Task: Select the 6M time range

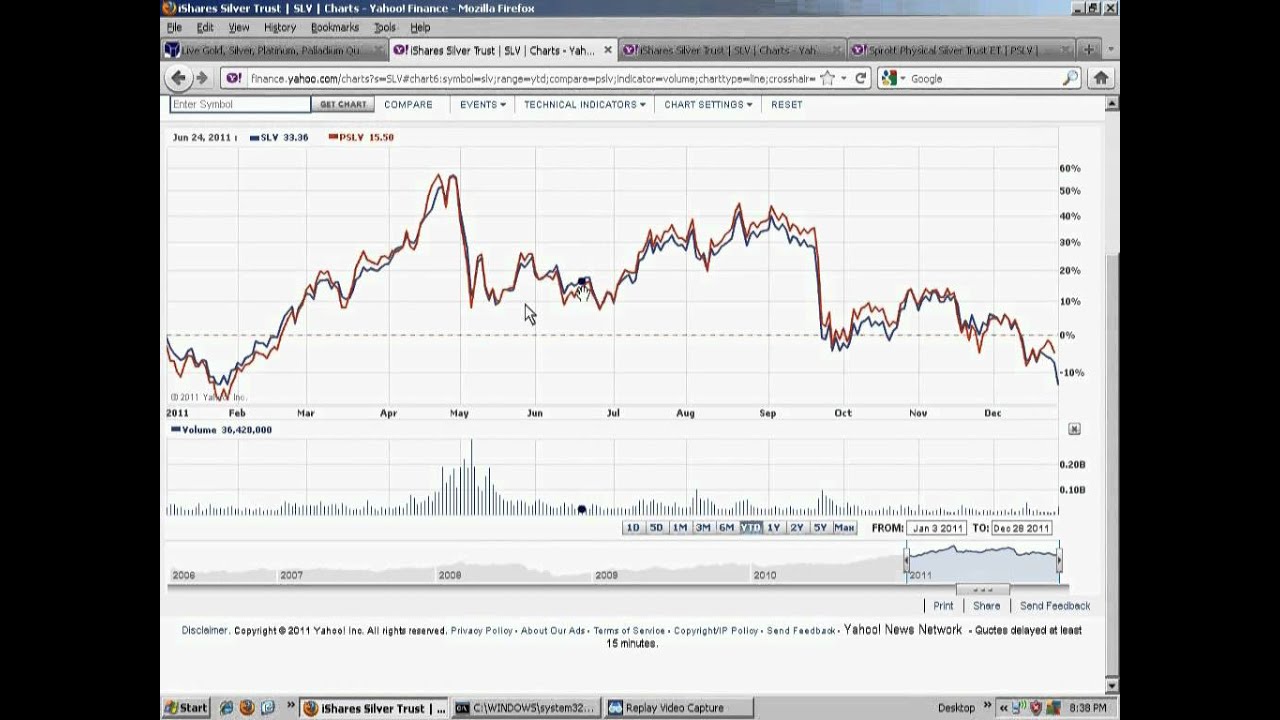Action: click(x=726, y=528)
